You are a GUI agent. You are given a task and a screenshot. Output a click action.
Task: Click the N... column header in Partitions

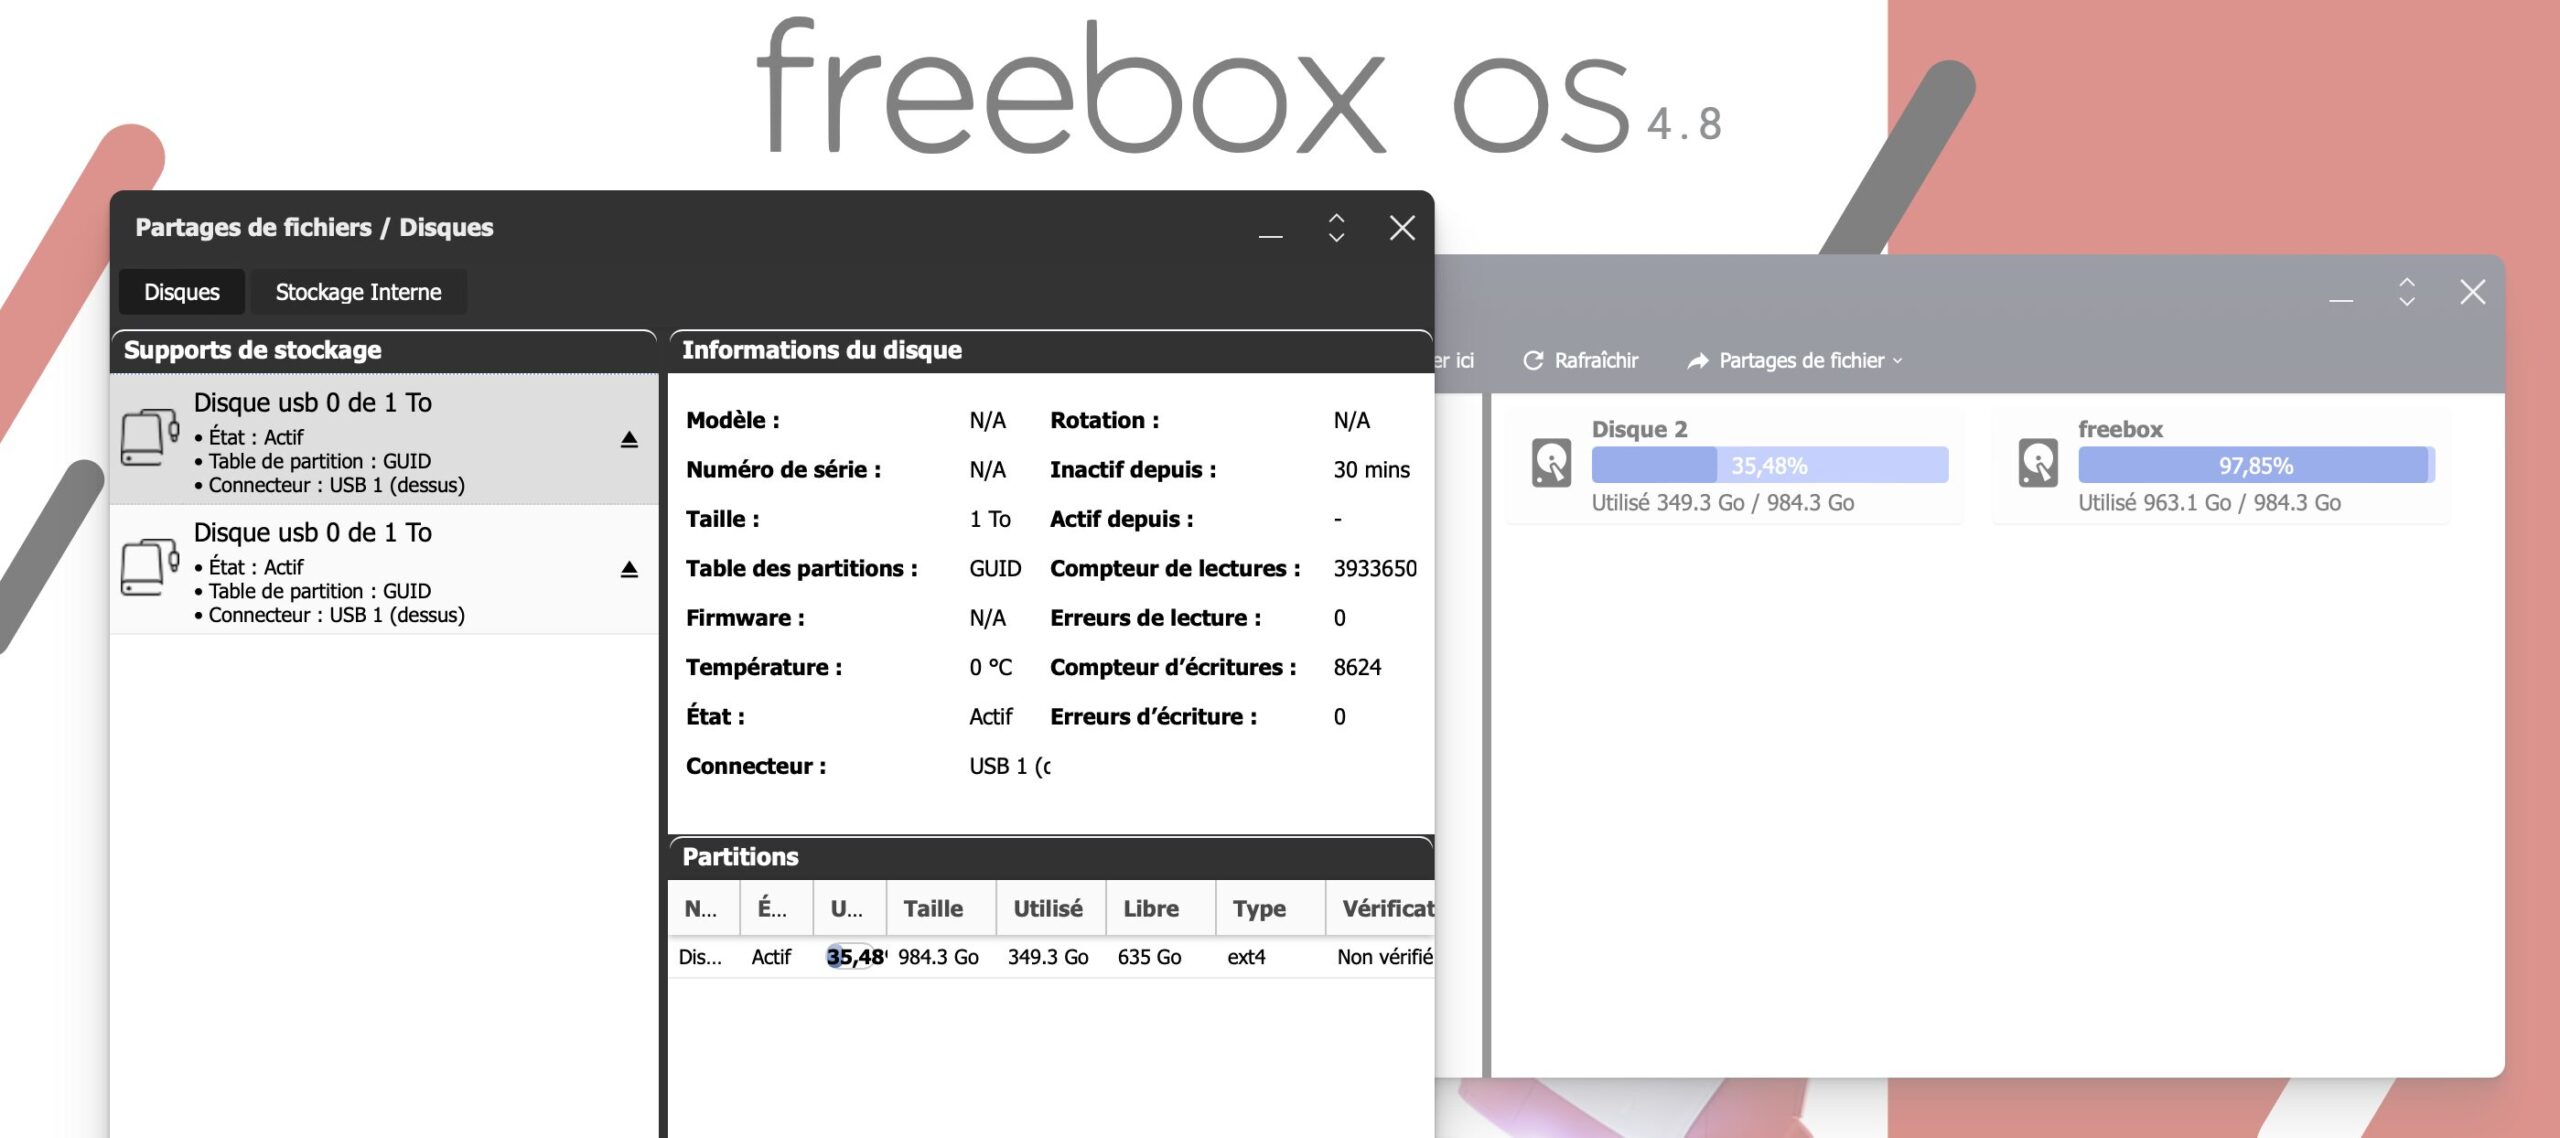[x=704, y=908]
